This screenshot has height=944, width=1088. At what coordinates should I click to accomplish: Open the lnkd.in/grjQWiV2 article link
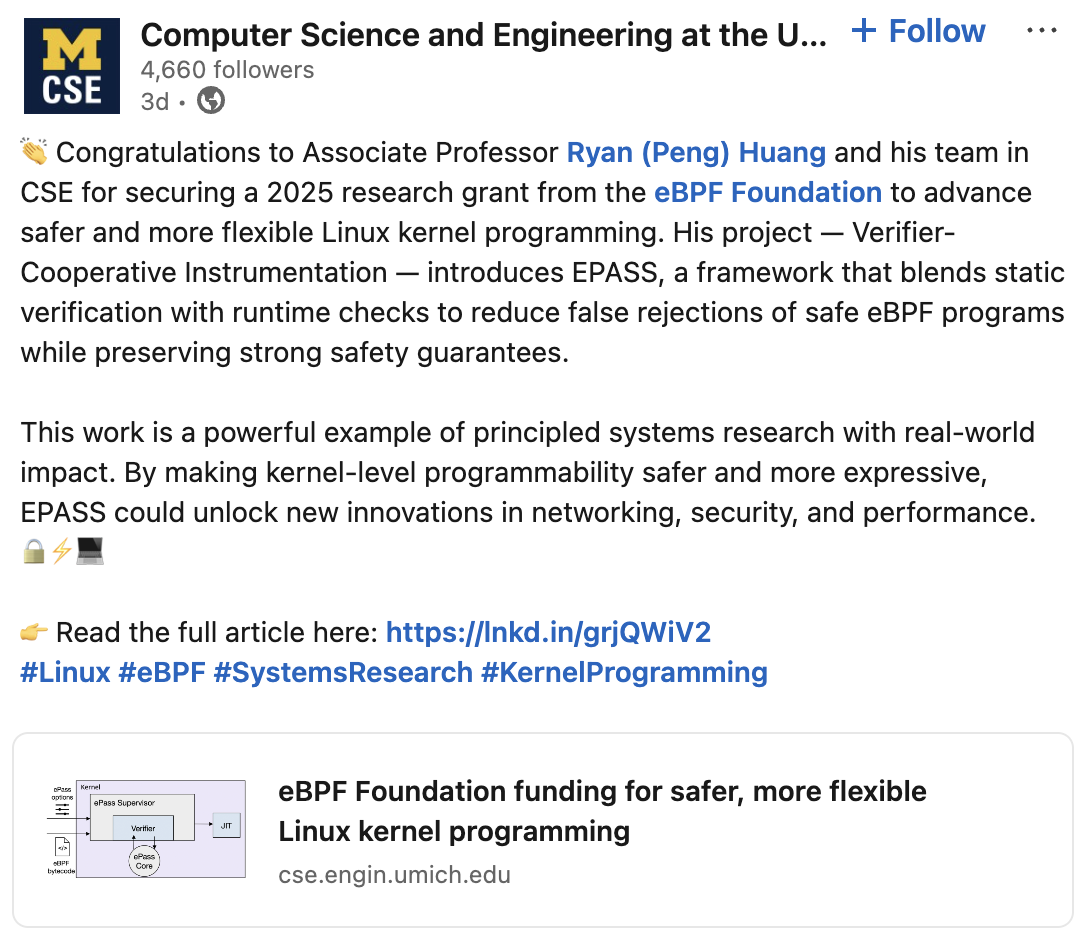[548, 633]
